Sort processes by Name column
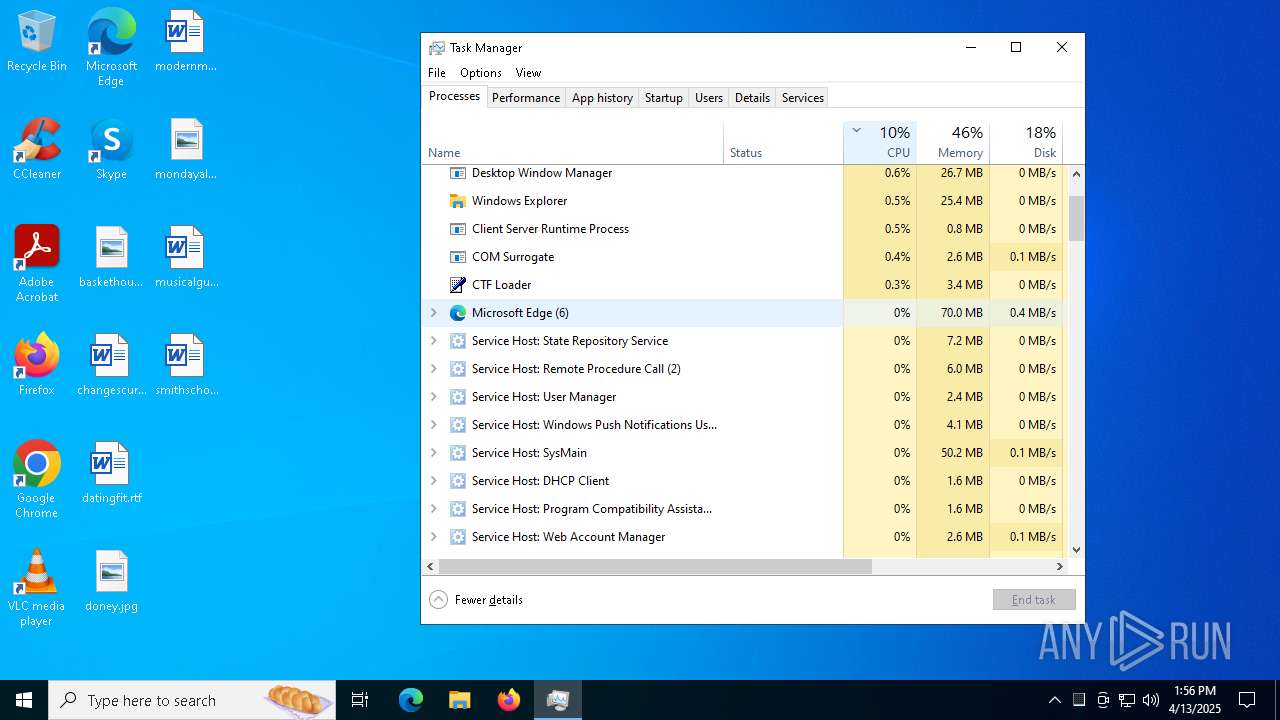The image size is (1280, 720). point(572,142)
